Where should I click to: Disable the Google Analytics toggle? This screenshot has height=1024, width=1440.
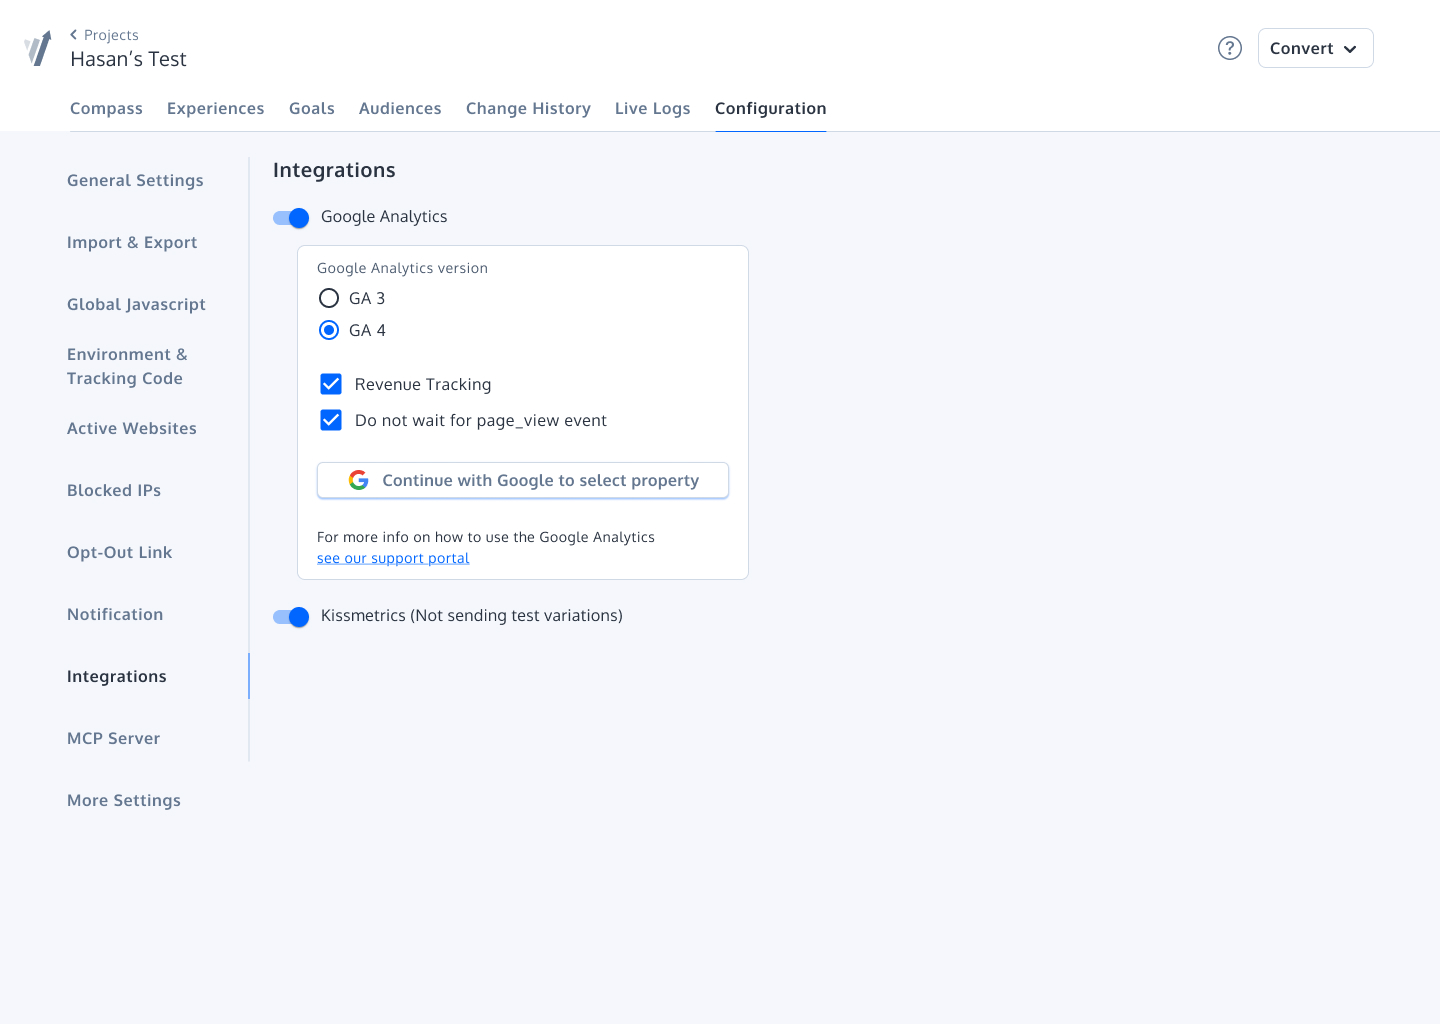(291, 218)
